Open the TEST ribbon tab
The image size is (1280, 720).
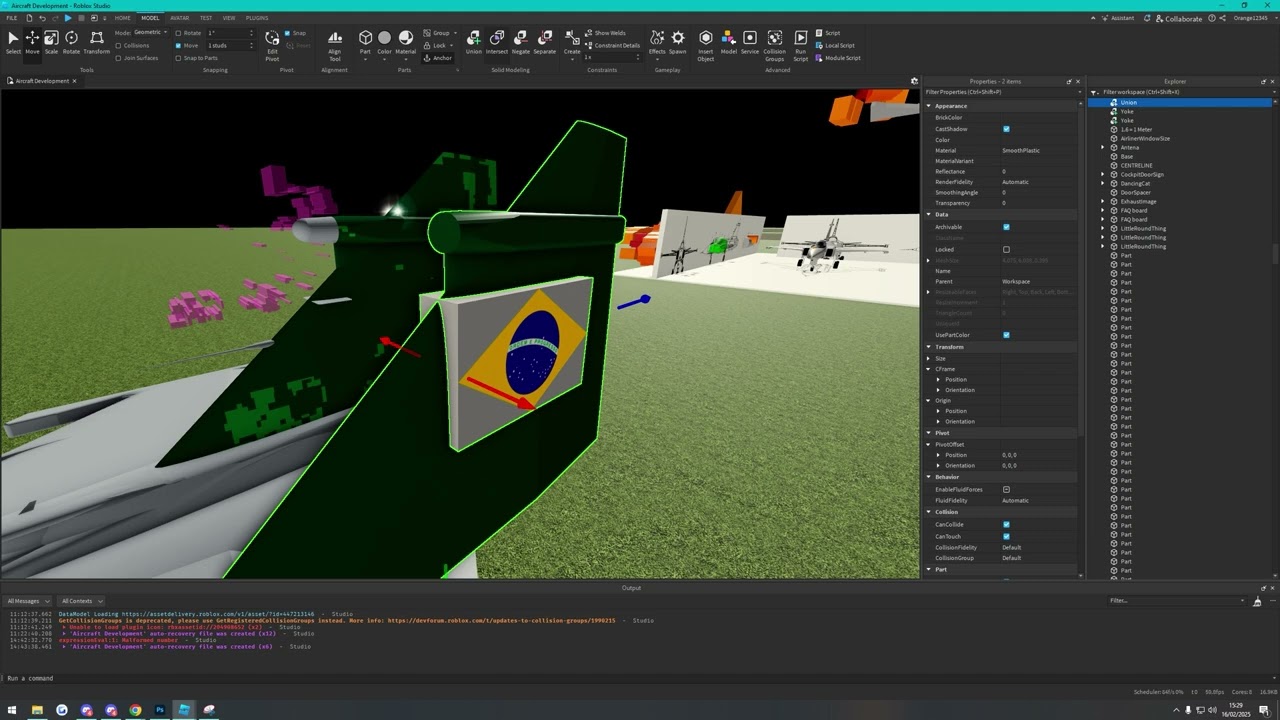206,18
